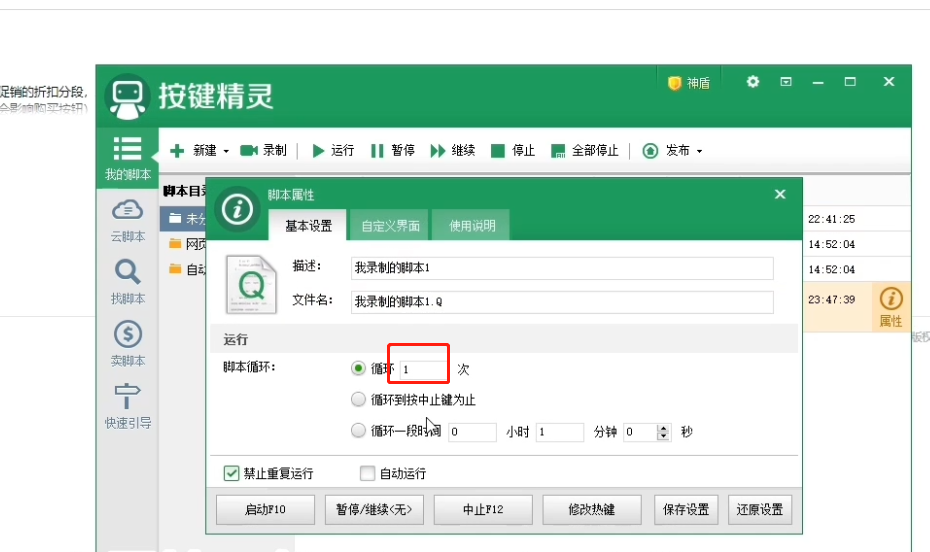Click the 新建 new script button

(x=193, y=151)
